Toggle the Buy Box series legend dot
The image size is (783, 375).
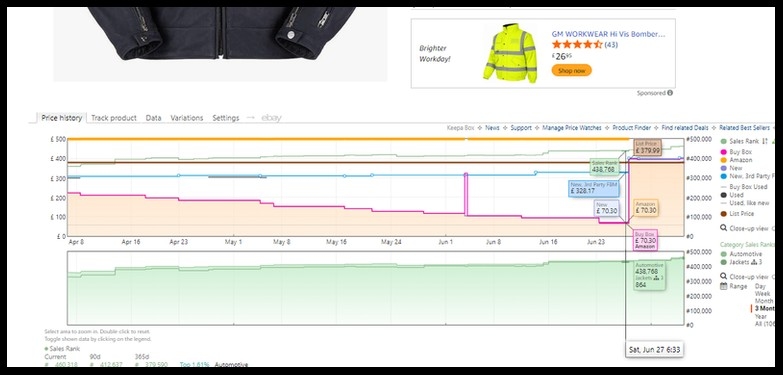tap(724, 152)
